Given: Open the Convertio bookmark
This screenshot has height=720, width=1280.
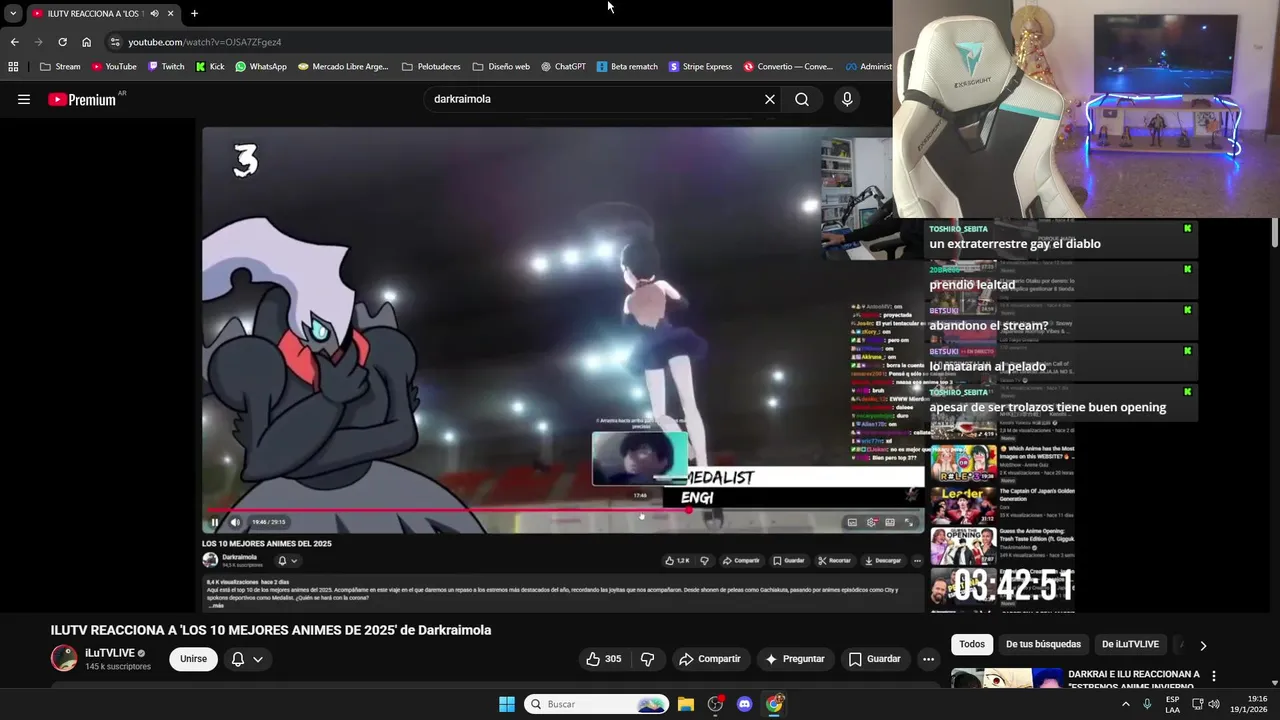Looking at the screenshot, I should (788, 67).
